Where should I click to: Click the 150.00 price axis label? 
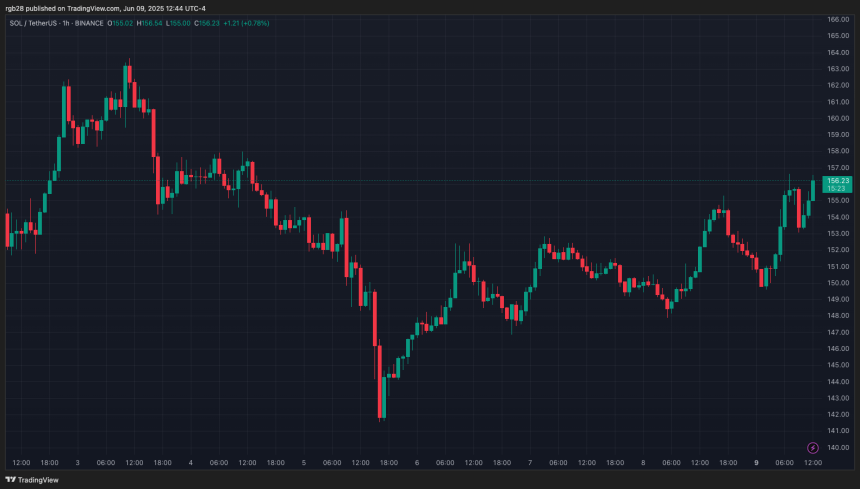point(837,283)
